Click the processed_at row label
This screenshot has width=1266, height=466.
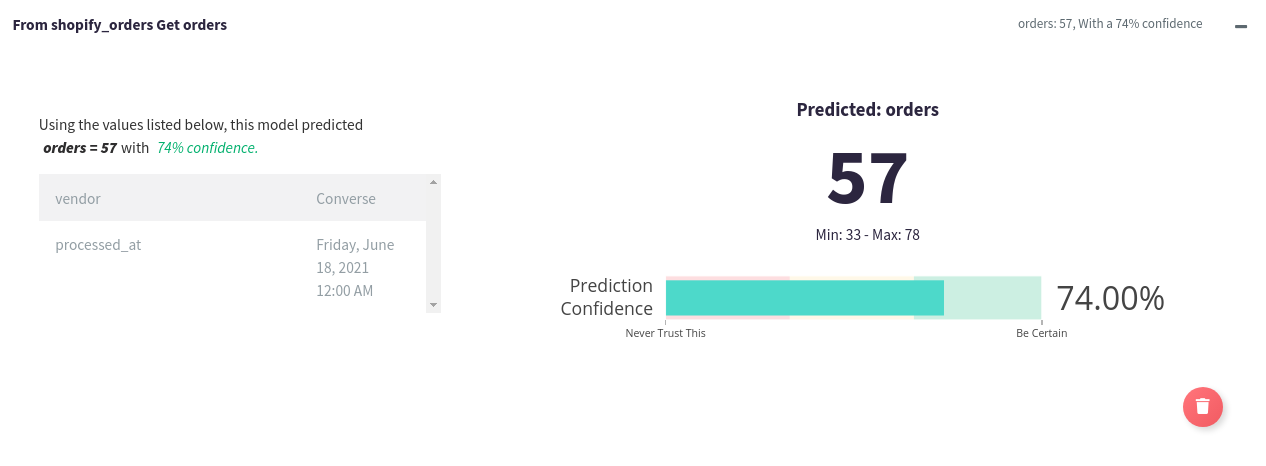98,245
